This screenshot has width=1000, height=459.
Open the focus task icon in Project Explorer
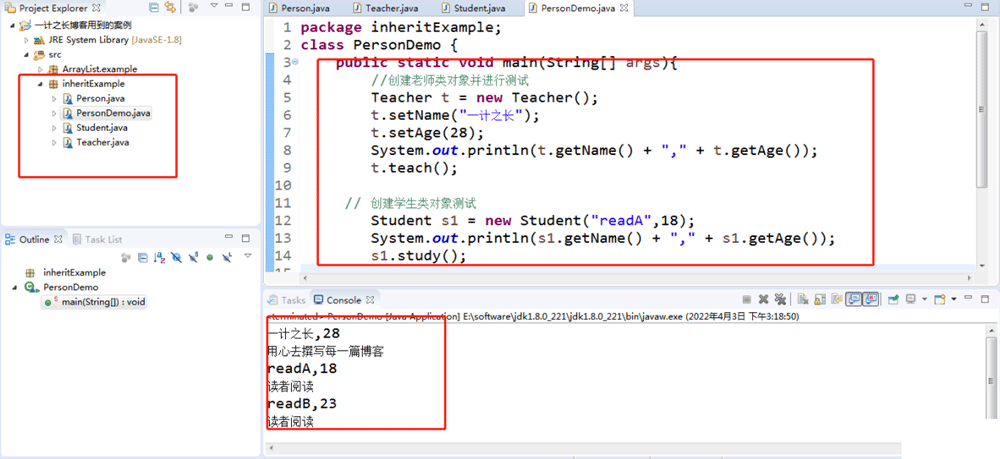pyautogui.click(x=194, y=8)
